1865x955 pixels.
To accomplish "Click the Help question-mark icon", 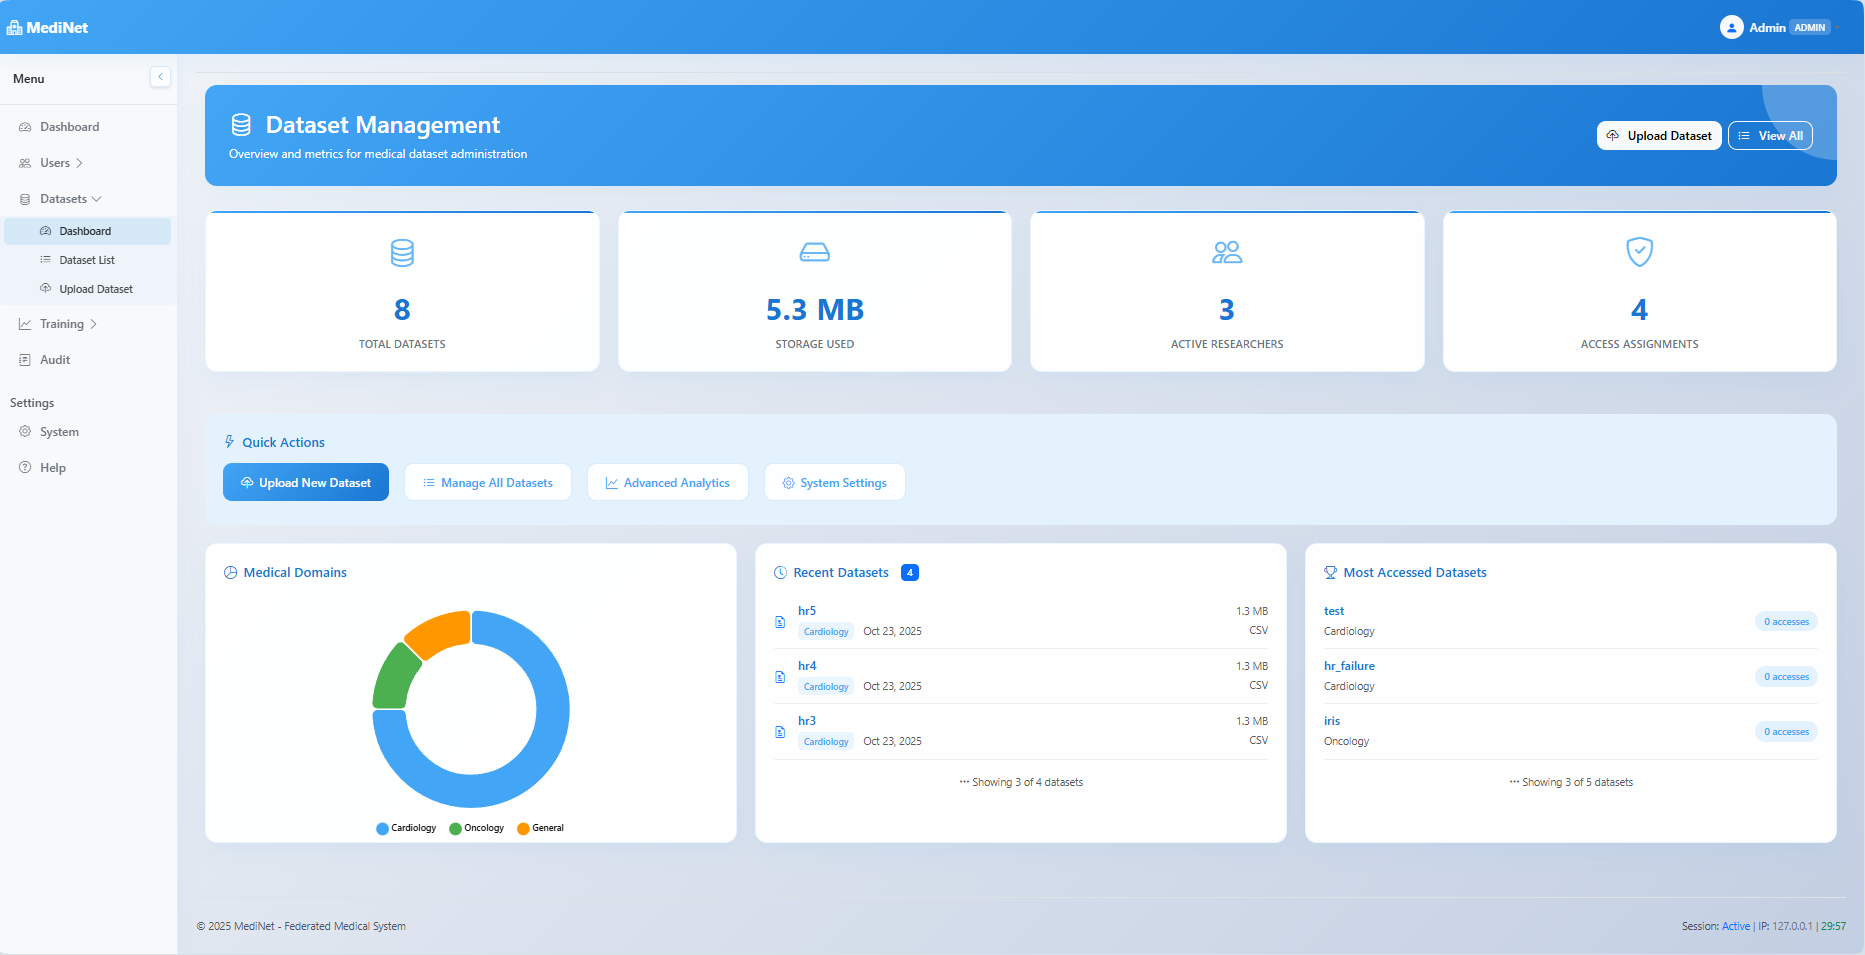I will click(25, 467).
